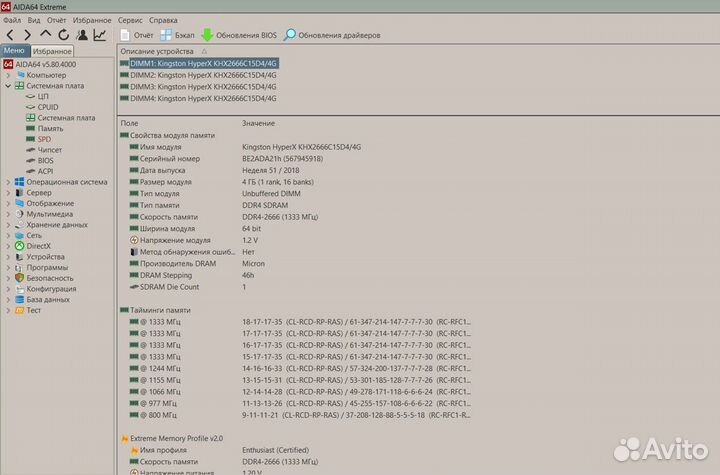
Task: Click the Поле column header
Action: 129,123
